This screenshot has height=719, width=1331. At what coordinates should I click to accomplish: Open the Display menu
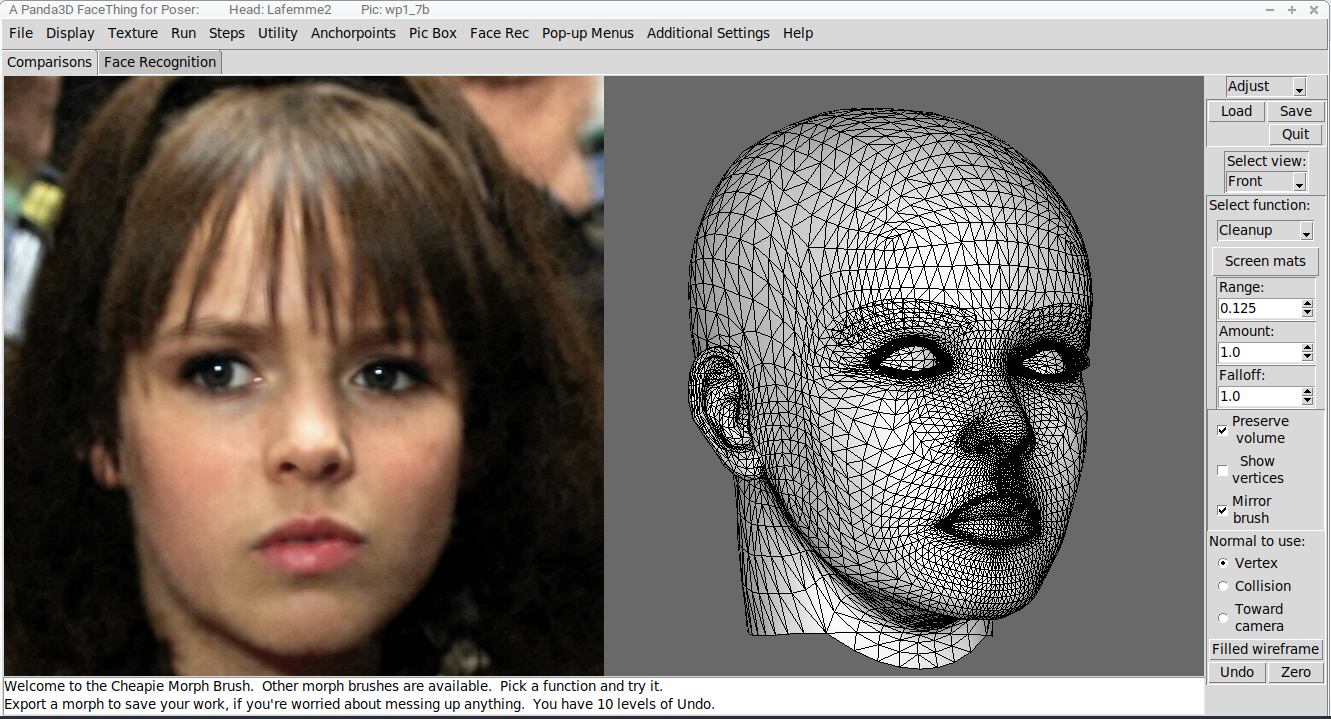coord(70,33)
